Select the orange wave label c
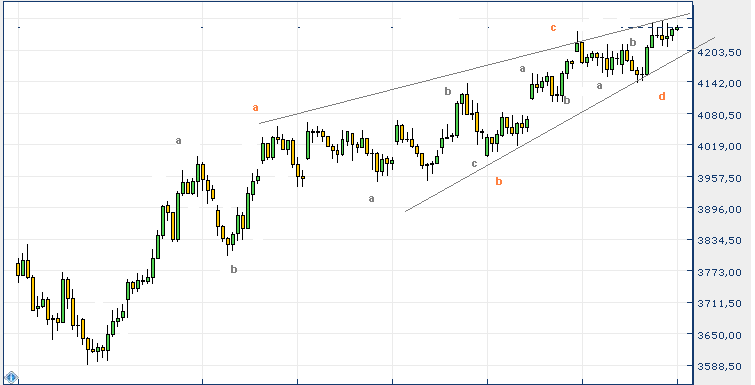Viewport: 755px width, 385px height. (553, 28)
